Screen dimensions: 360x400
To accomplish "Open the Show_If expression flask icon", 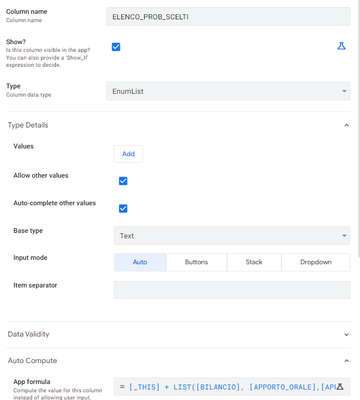I will tap(341, 46).
